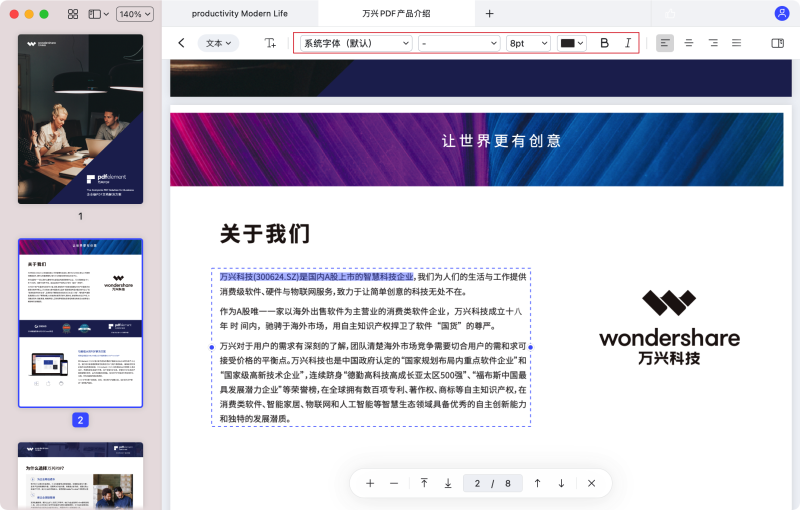Jump to last page icon
Image resolution: width=800 pixels, height=510 pixels.
tap(448, 483)
